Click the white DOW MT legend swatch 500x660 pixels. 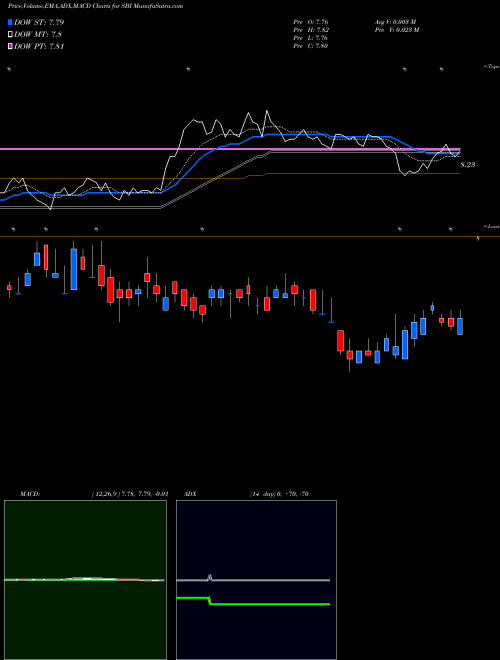point(10,34)
